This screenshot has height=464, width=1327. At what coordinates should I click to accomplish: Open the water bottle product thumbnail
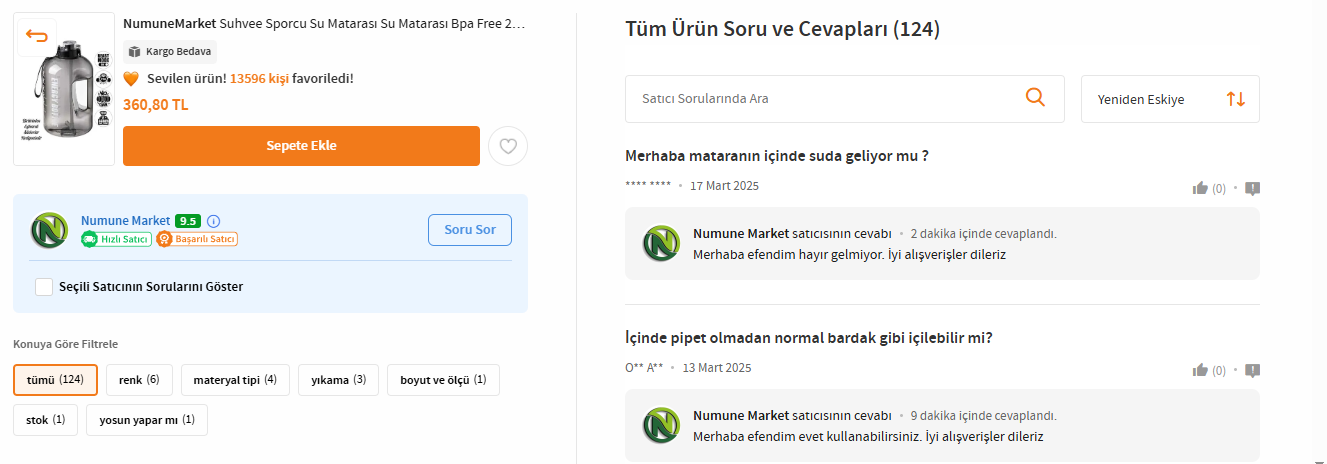[x=65, y=90]
